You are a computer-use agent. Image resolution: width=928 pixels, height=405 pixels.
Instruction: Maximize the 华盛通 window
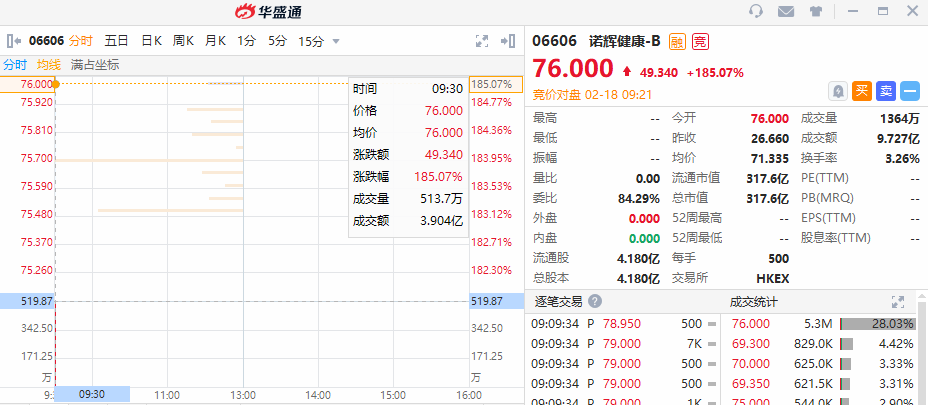click(883, 11)
